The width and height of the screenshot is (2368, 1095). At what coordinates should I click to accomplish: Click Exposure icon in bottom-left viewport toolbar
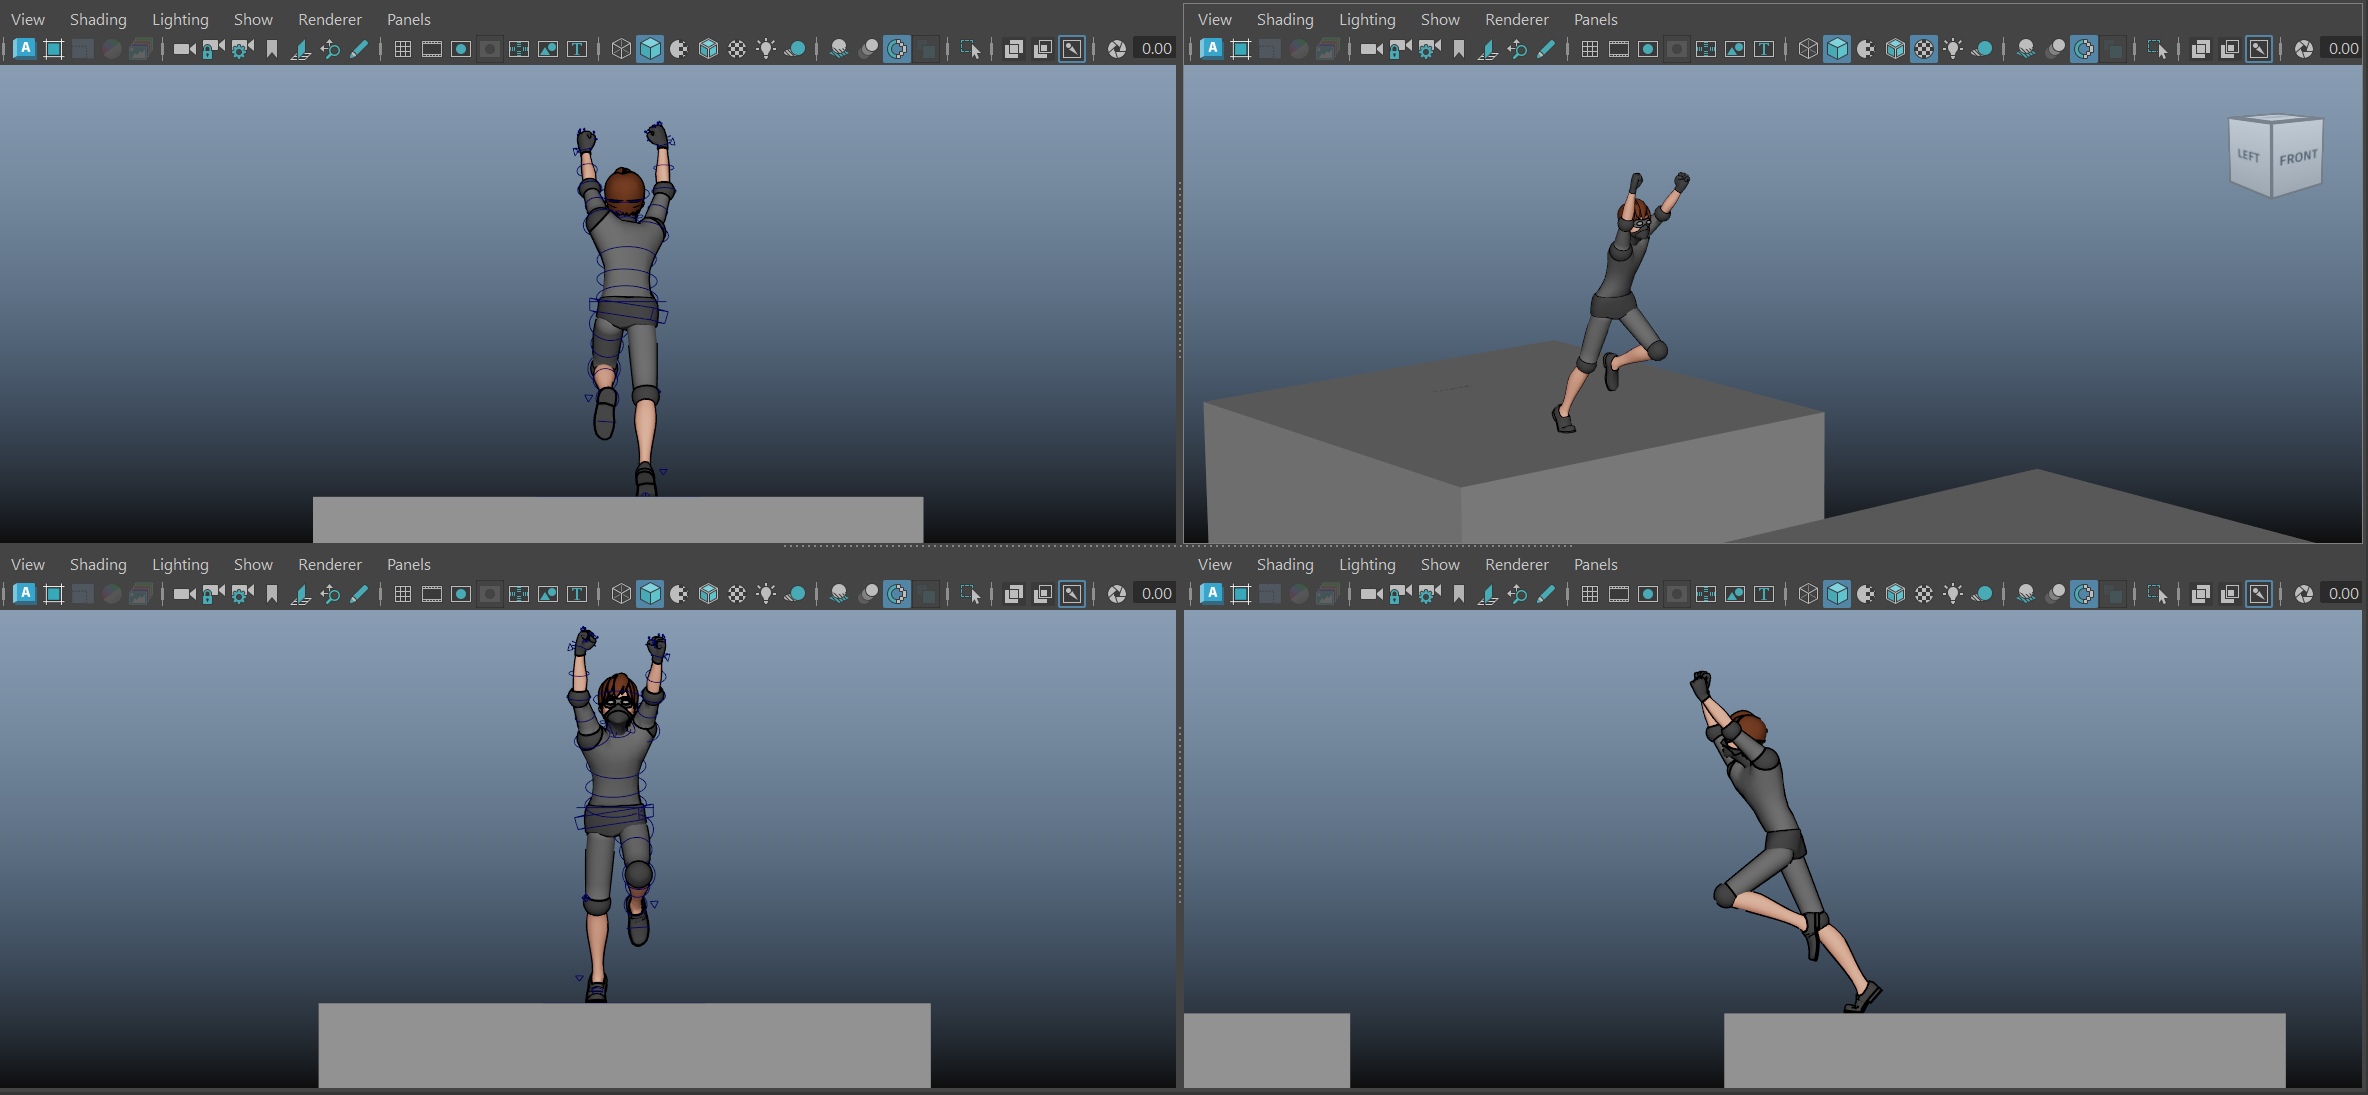click(1116, 594)
